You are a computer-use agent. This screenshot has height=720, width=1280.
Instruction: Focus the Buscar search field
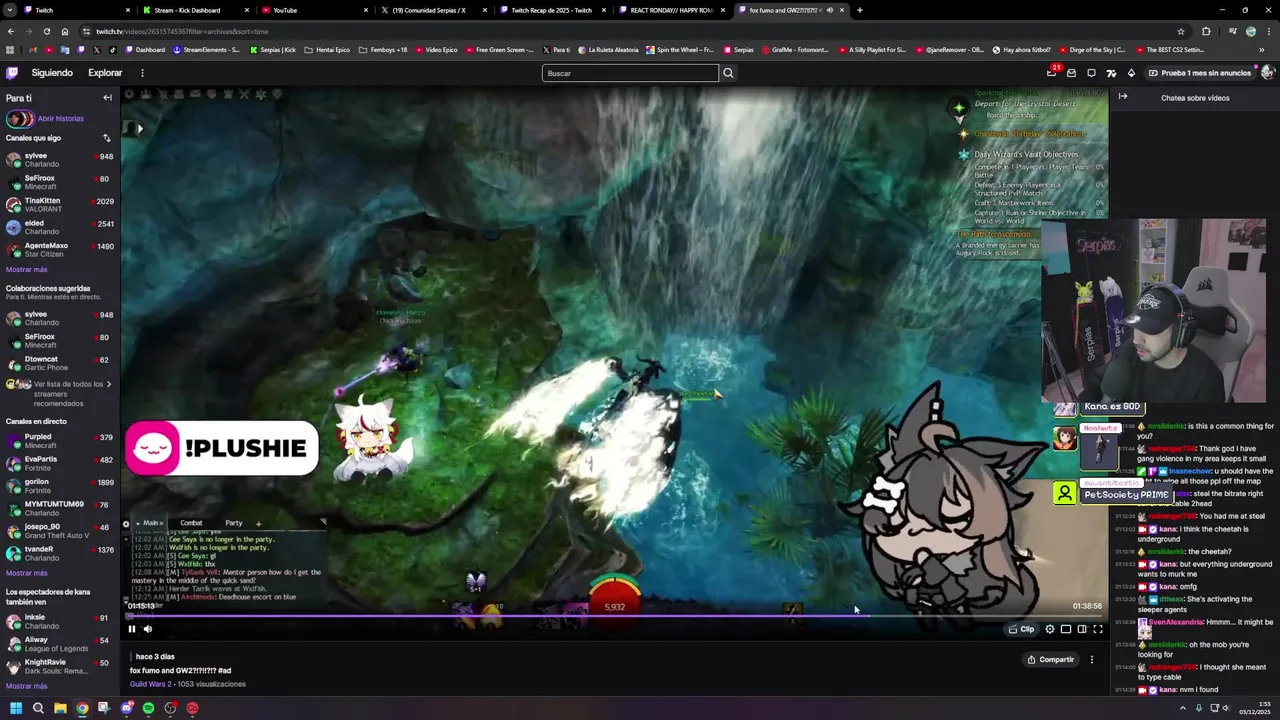coord(630,73)
